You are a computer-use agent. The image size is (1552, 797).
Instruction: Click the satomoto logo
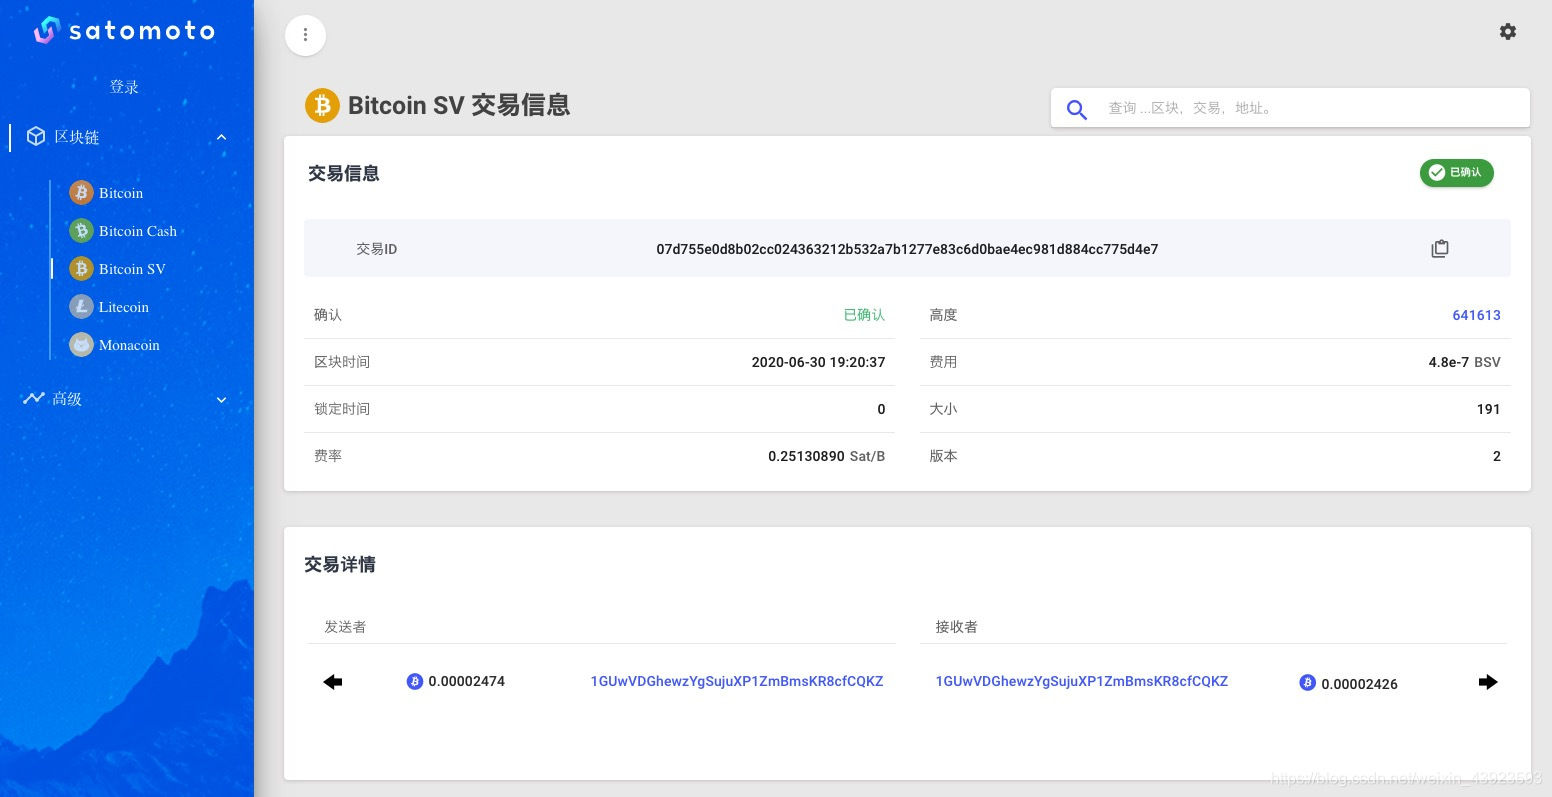point(124,31)
